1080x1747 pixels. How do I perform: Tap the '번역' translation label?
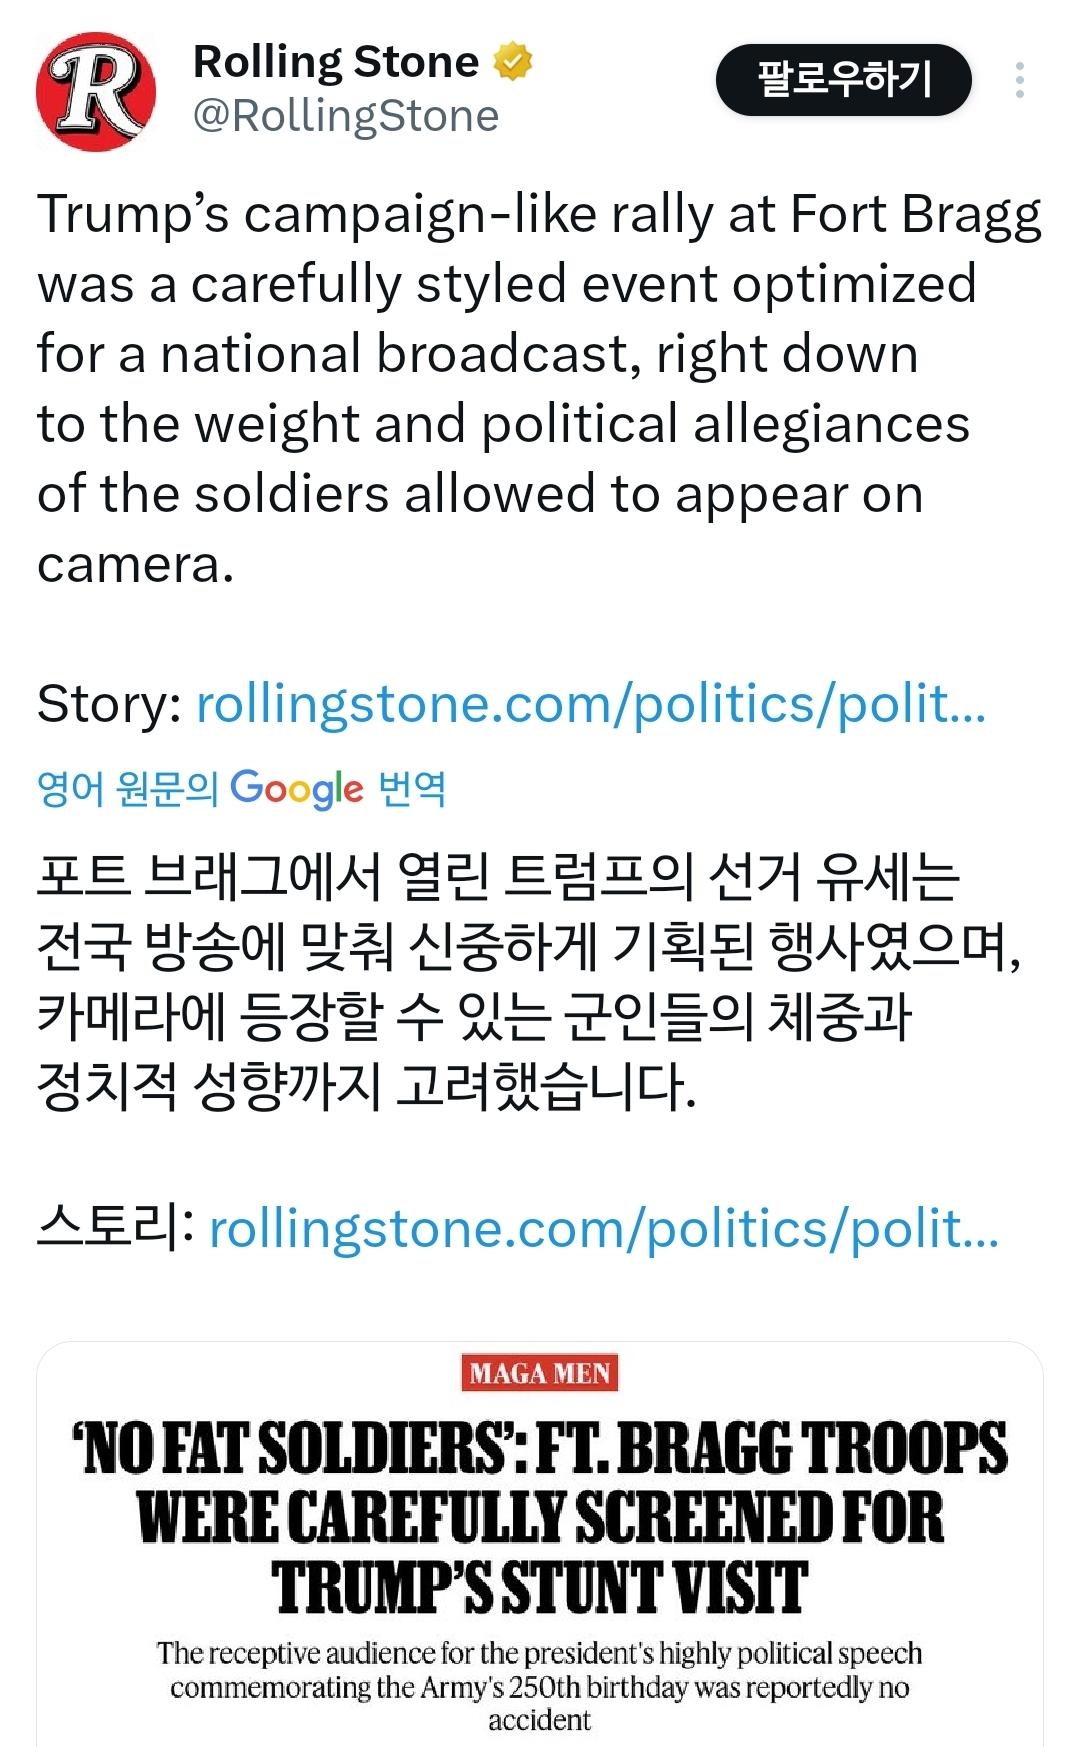tap(412, 789)
